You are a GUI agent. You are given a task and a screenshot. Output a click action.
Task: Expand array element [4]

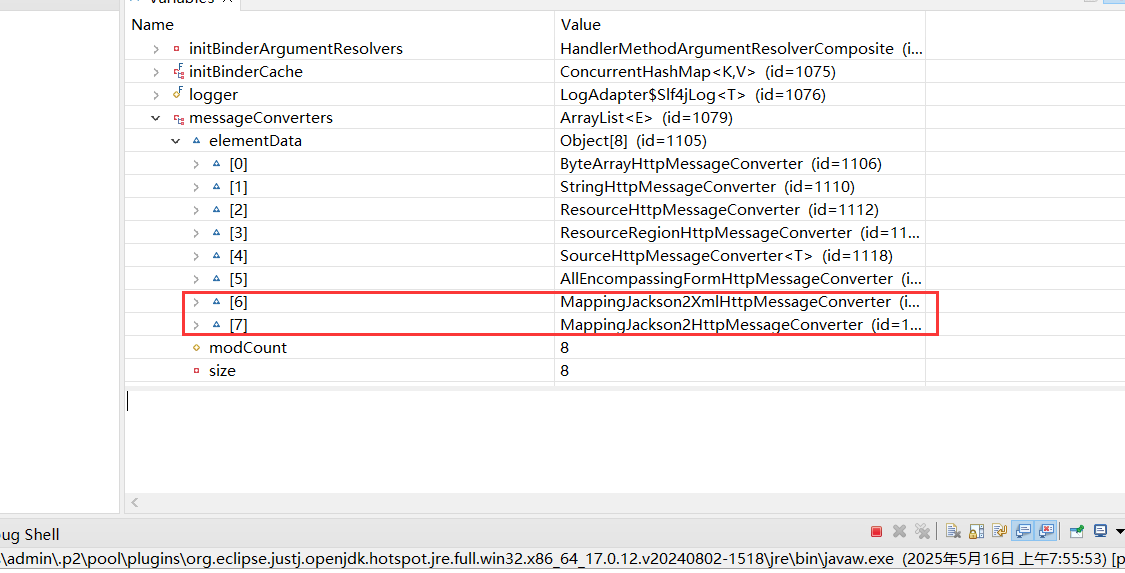point(196,255)
